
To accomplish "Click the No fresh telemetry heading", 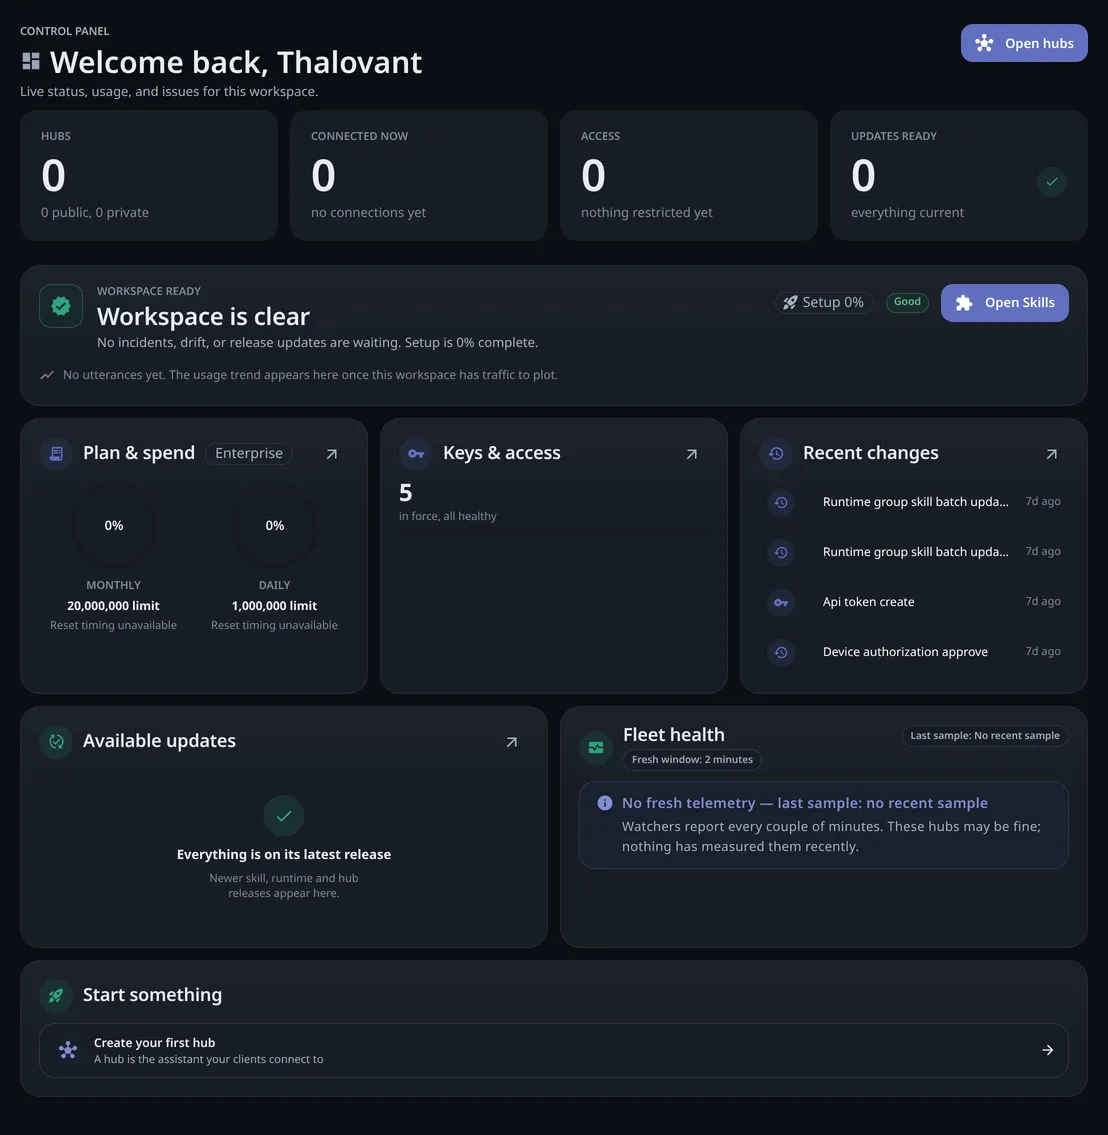I will 805,803.
